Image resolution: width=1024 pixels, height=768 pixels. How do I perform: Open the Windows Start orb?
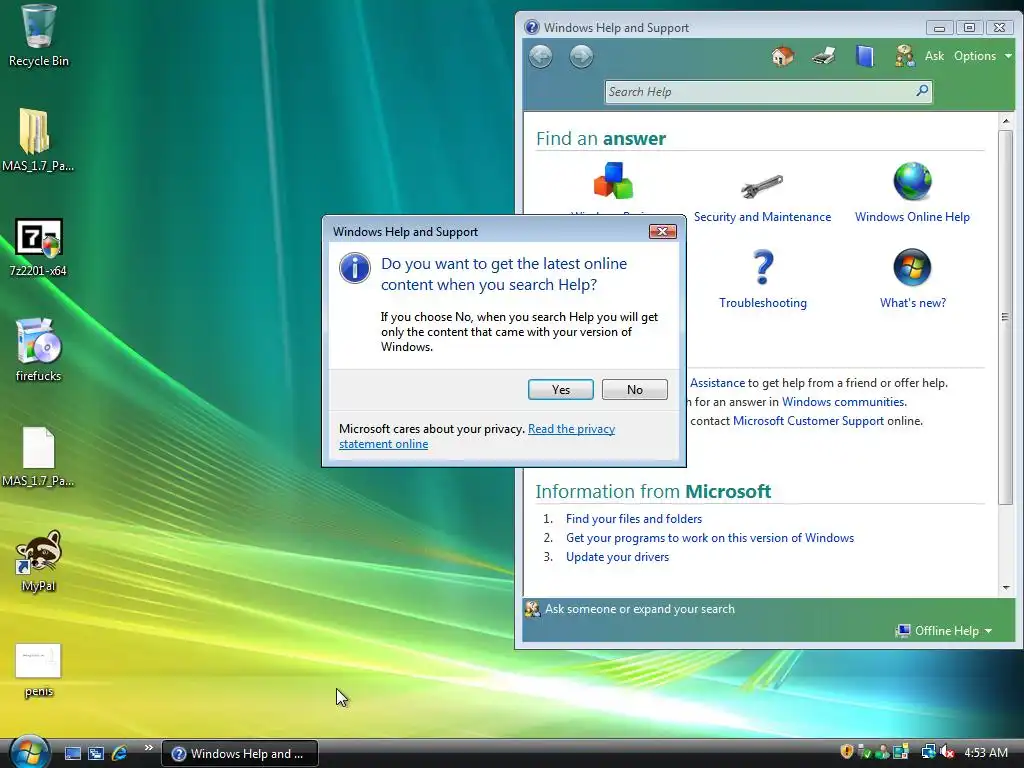tap(29, 752)
